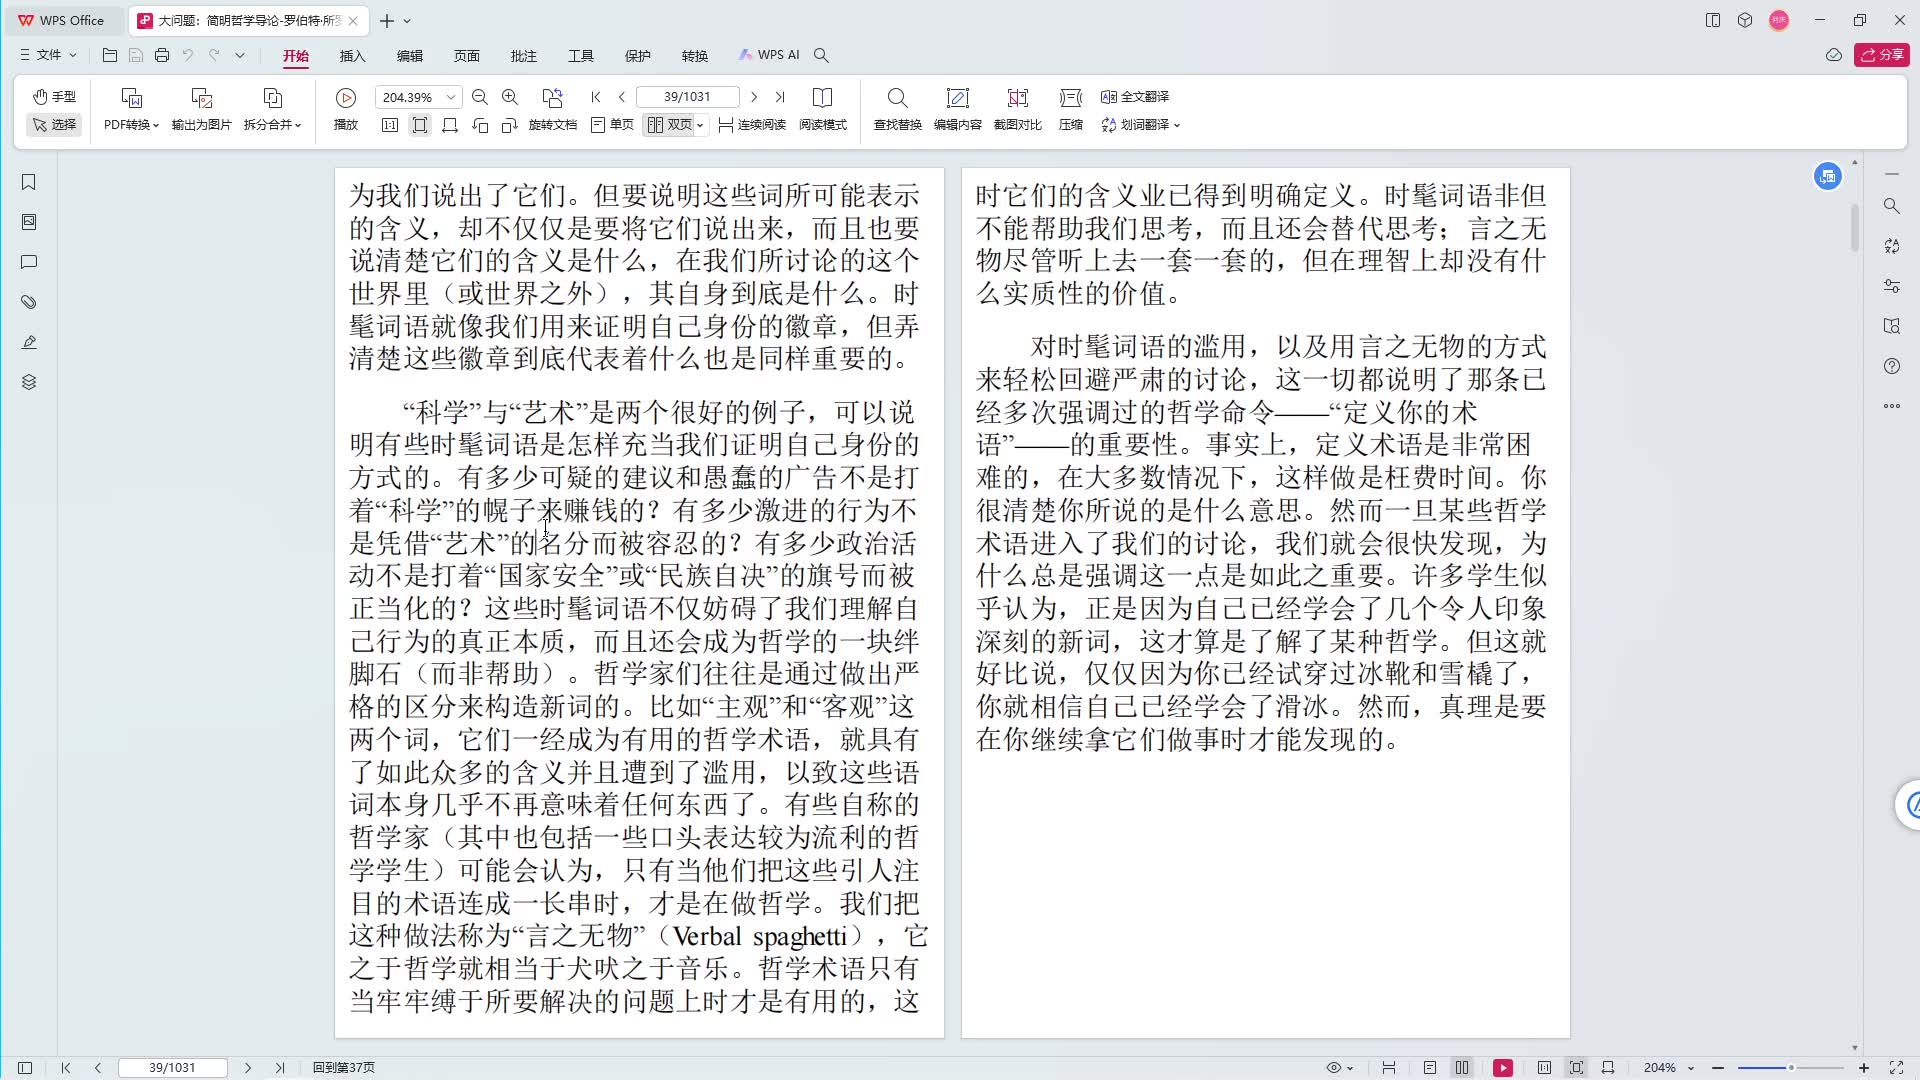Click 截图对比 screenshot compare tool
1920x1080 pixels.
[x=1017, y=109]
